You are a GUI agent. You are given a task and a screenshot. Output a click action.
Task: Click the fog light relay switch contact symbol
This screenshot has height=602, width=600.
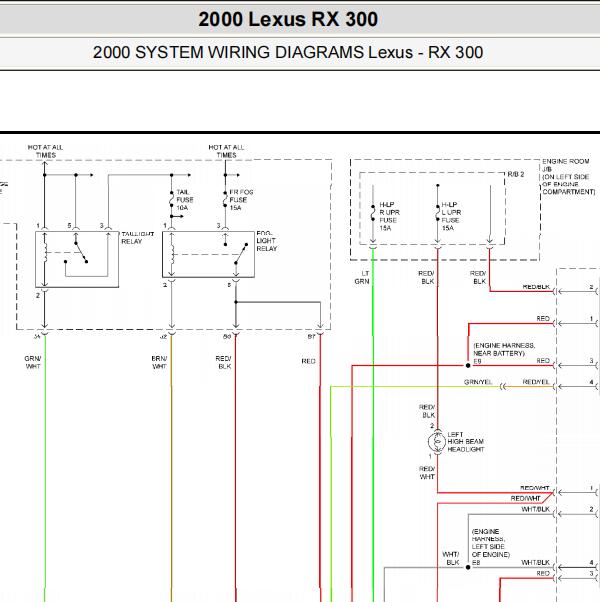pos(239,253)
